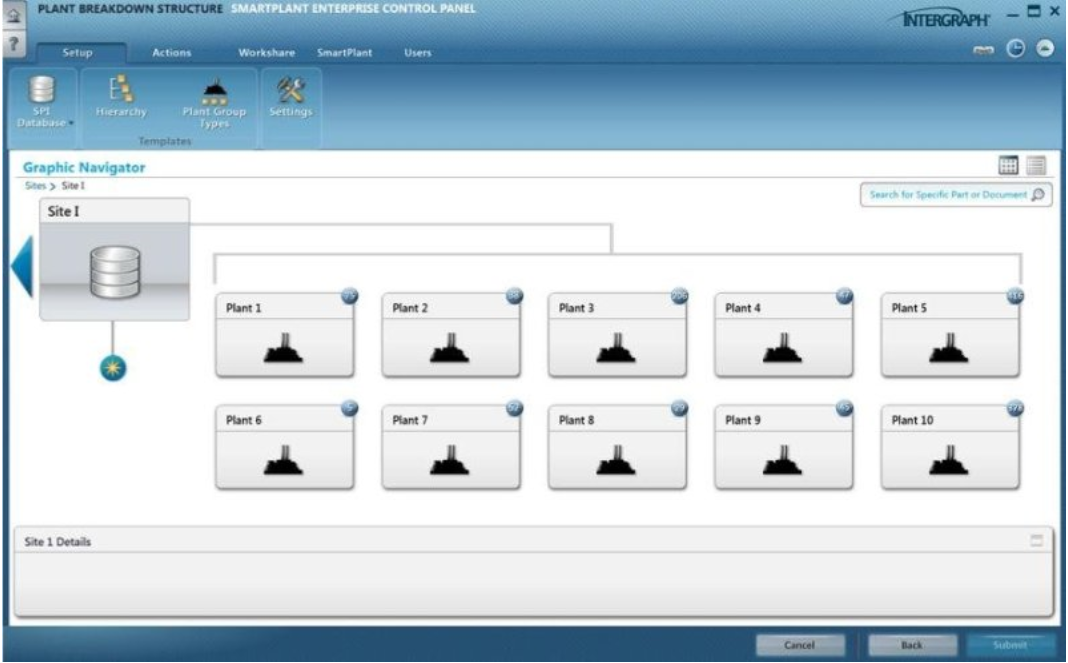
Task: Click the 'Plant 7' card title
Action: [410, 420]
